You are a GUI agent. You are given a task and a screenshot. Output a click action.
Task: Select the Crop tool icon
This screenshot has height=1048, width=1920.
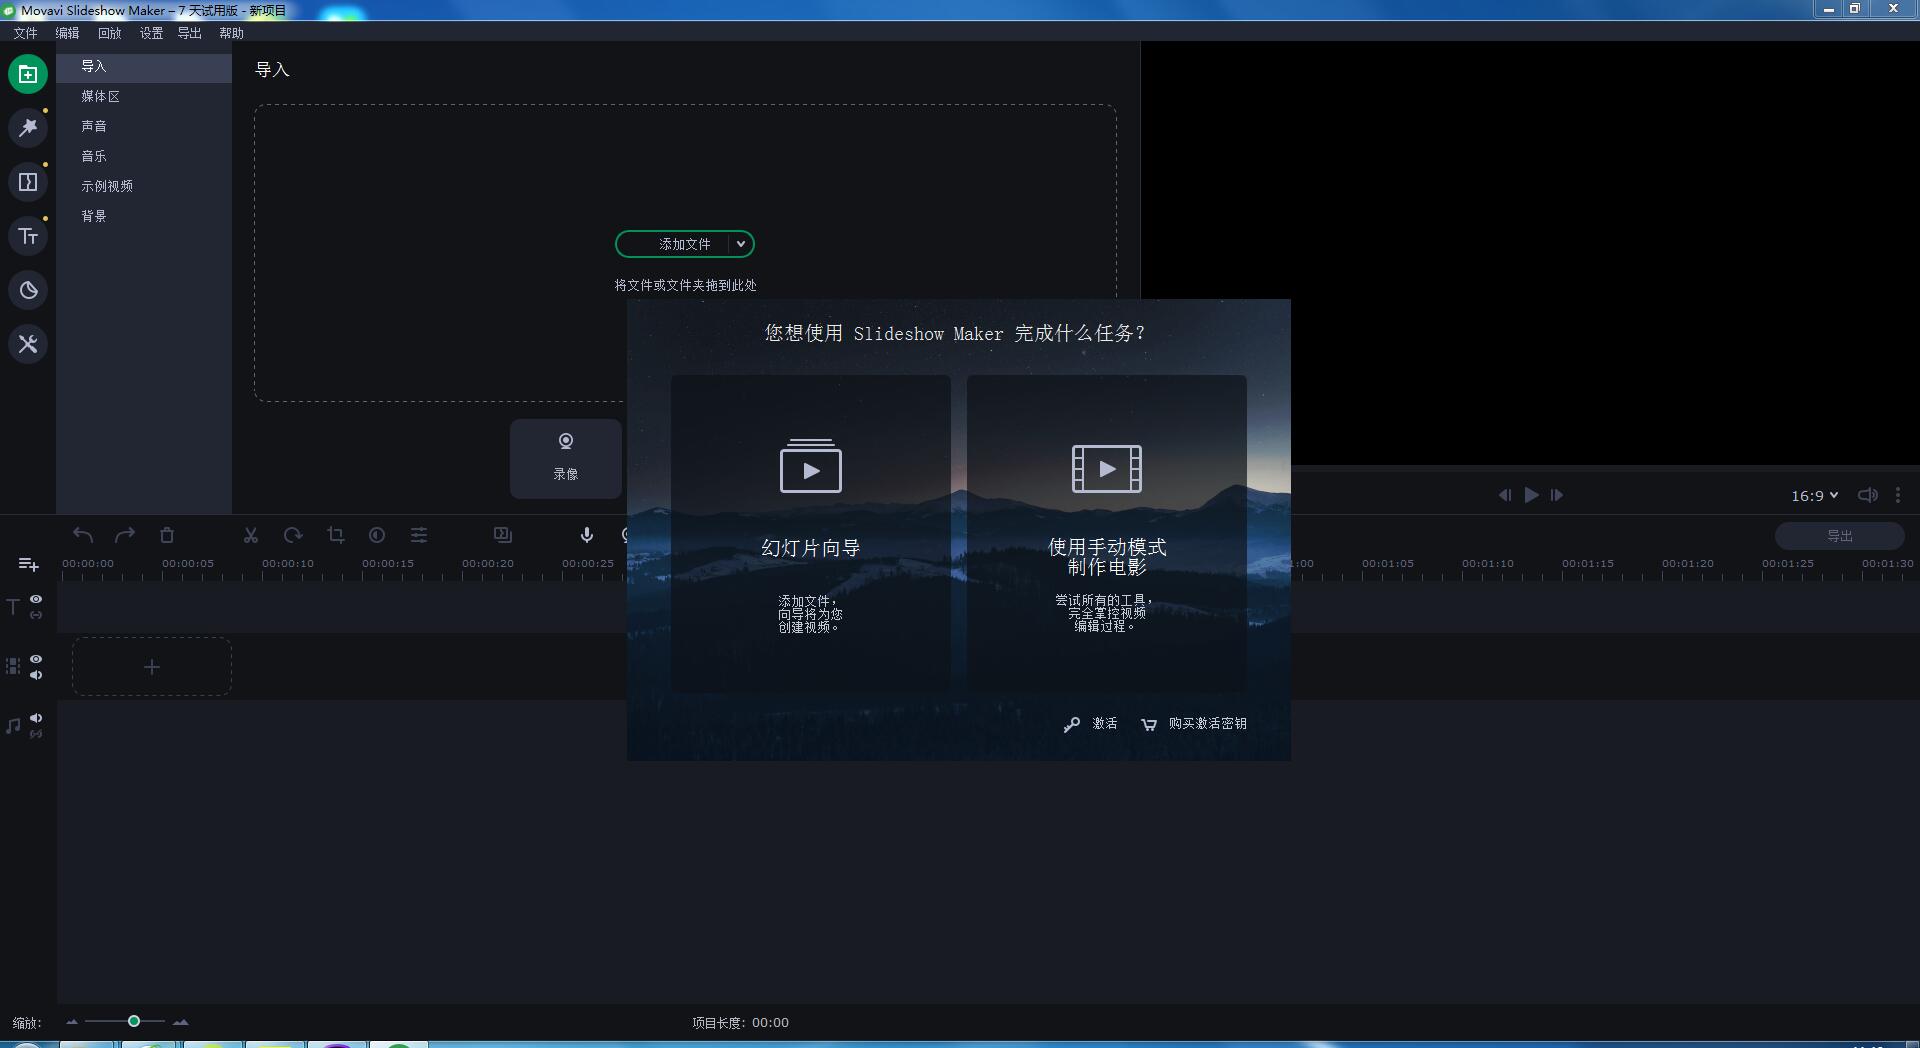[335, 535]
